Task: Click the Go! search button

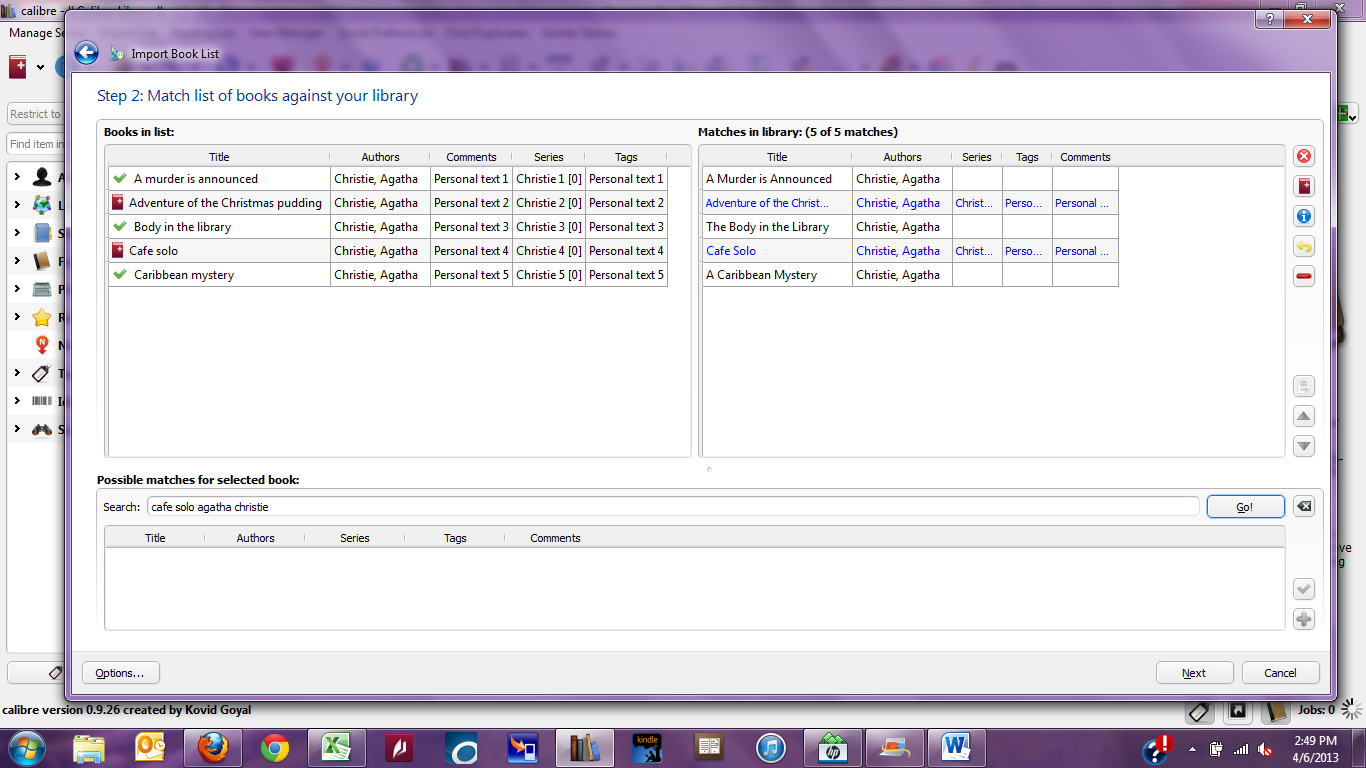Action: click(1244, 507)
